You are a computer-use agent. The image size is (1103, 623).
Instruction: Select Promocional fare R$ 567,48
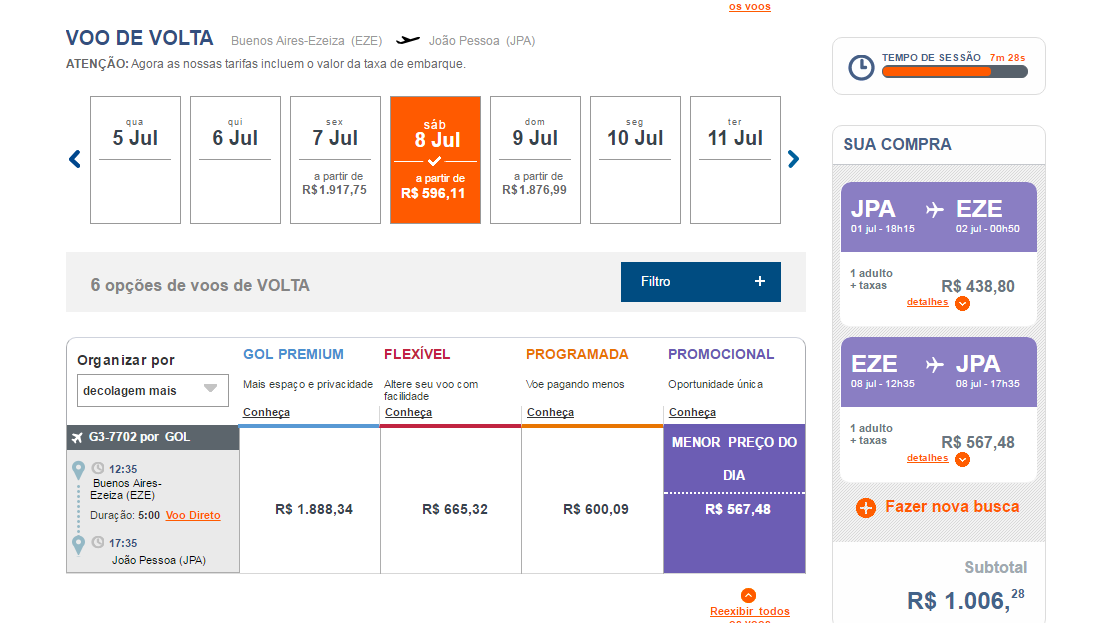(x=738, y=510)
